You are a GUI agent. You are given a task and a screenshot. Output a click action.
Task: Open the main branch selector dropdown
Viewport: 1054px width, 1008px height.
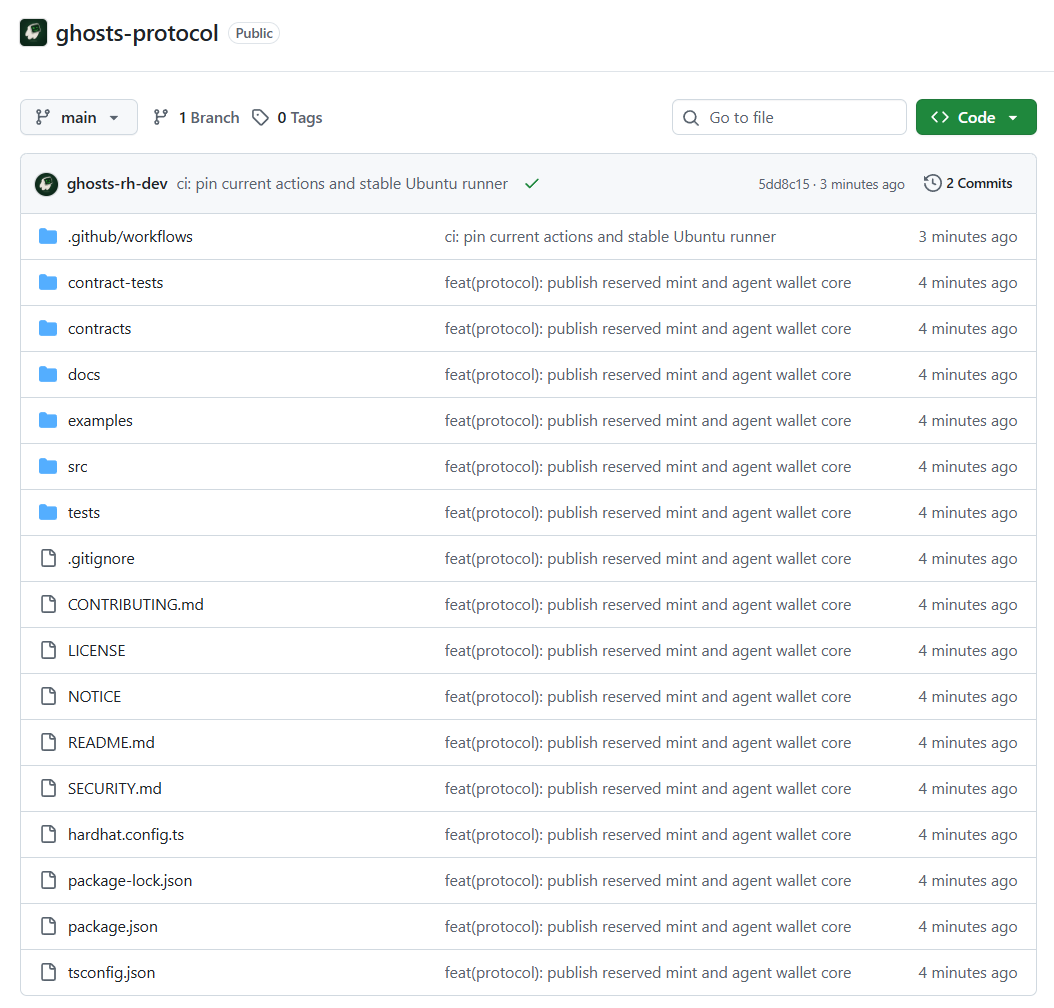79,118
